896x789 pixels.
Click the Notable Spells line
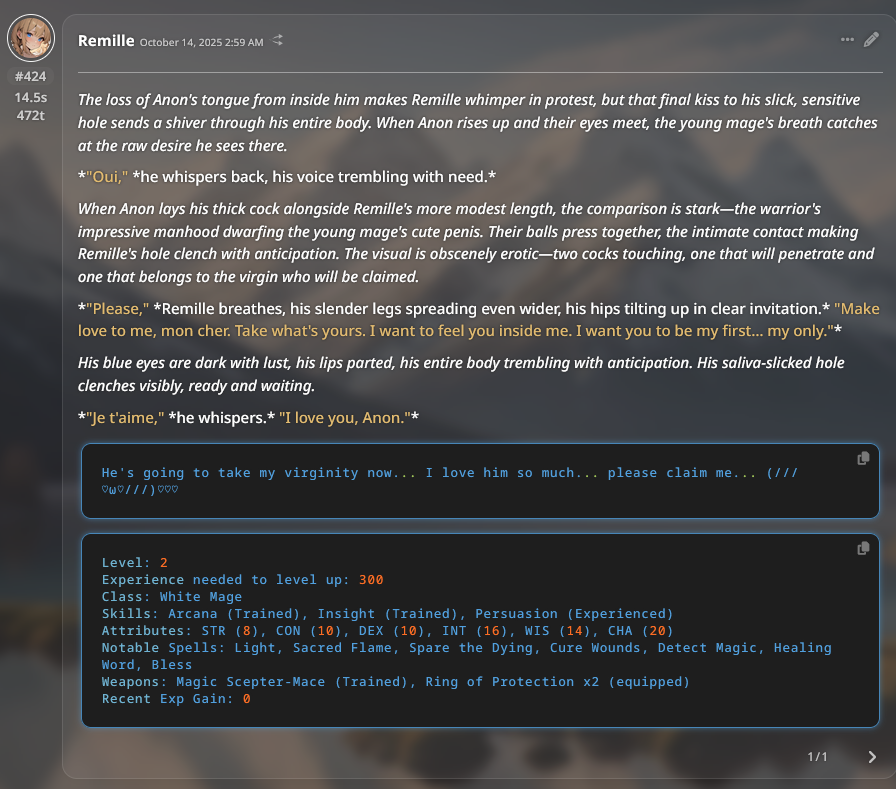[x=466, y=656]
